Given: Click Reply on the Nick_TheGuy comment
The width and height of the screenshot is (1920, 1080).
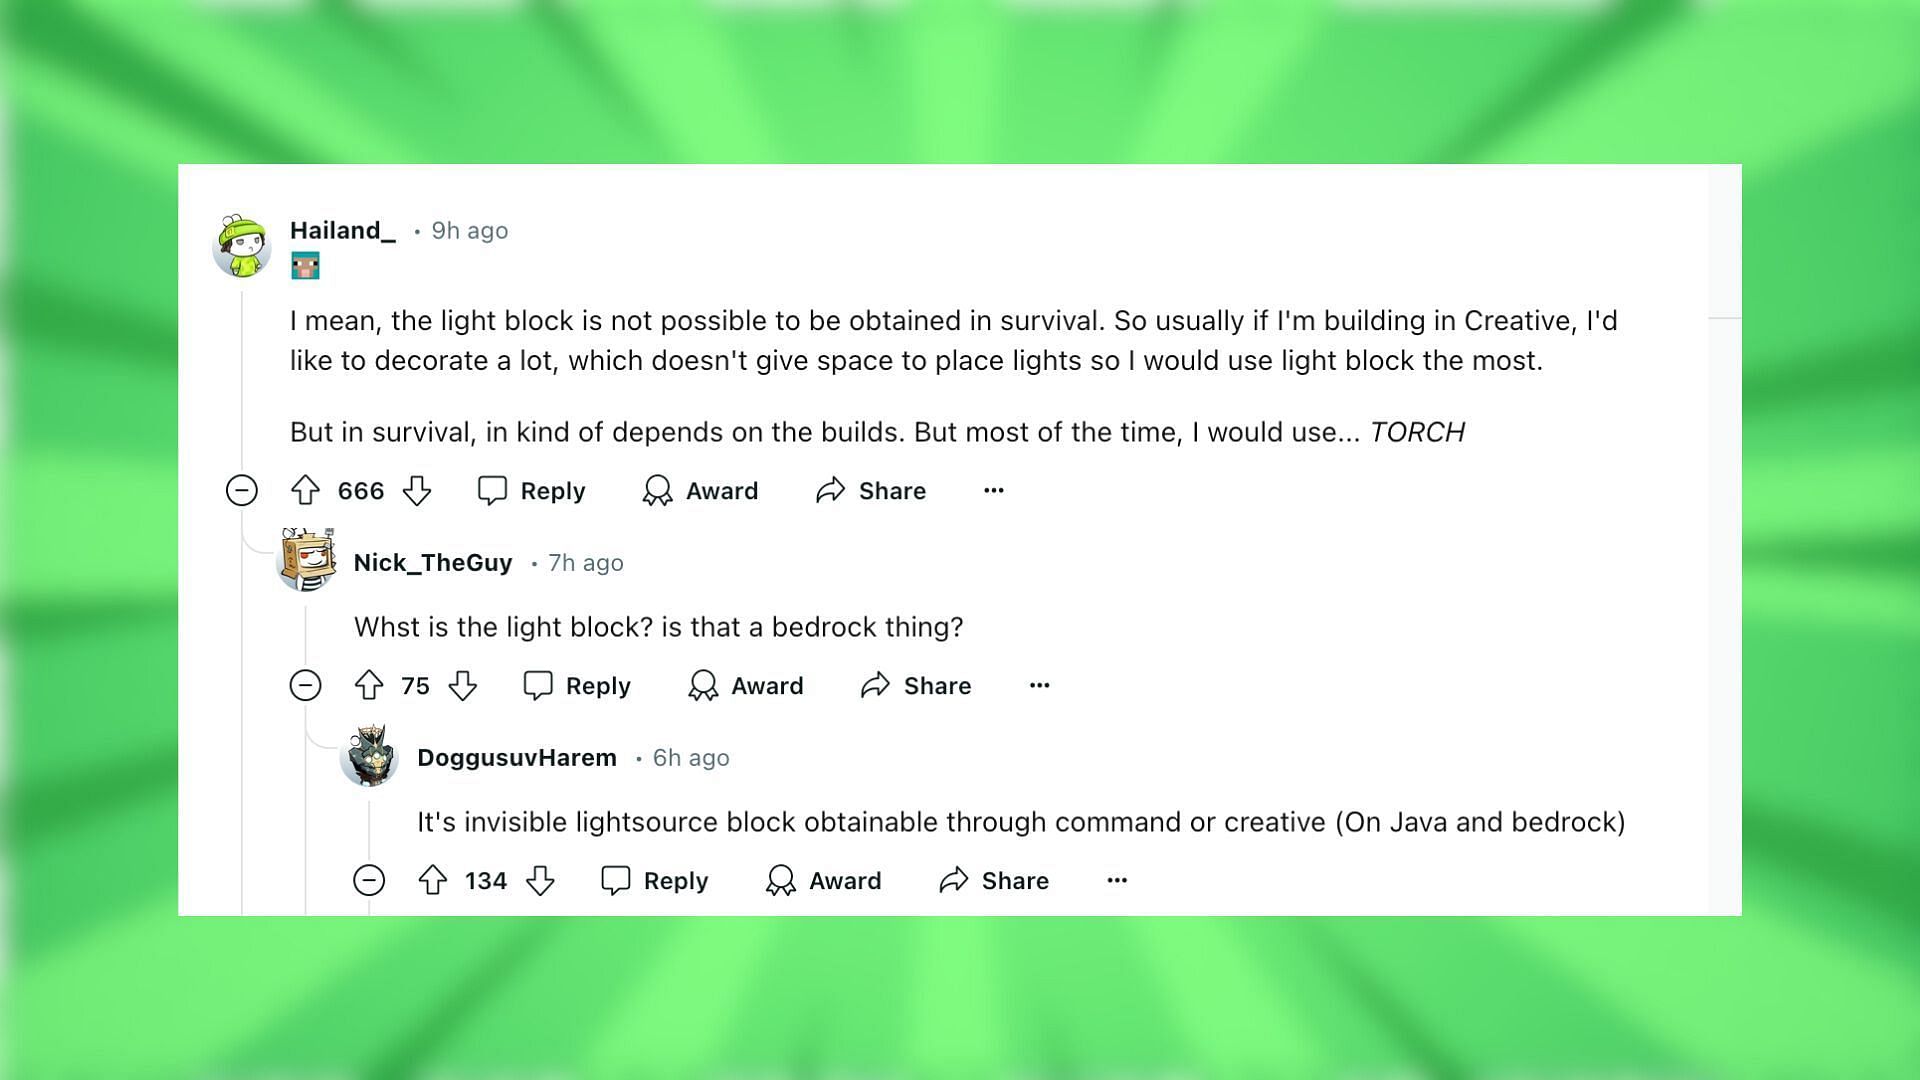Looking at the screenshot, I should click(580, 684).
